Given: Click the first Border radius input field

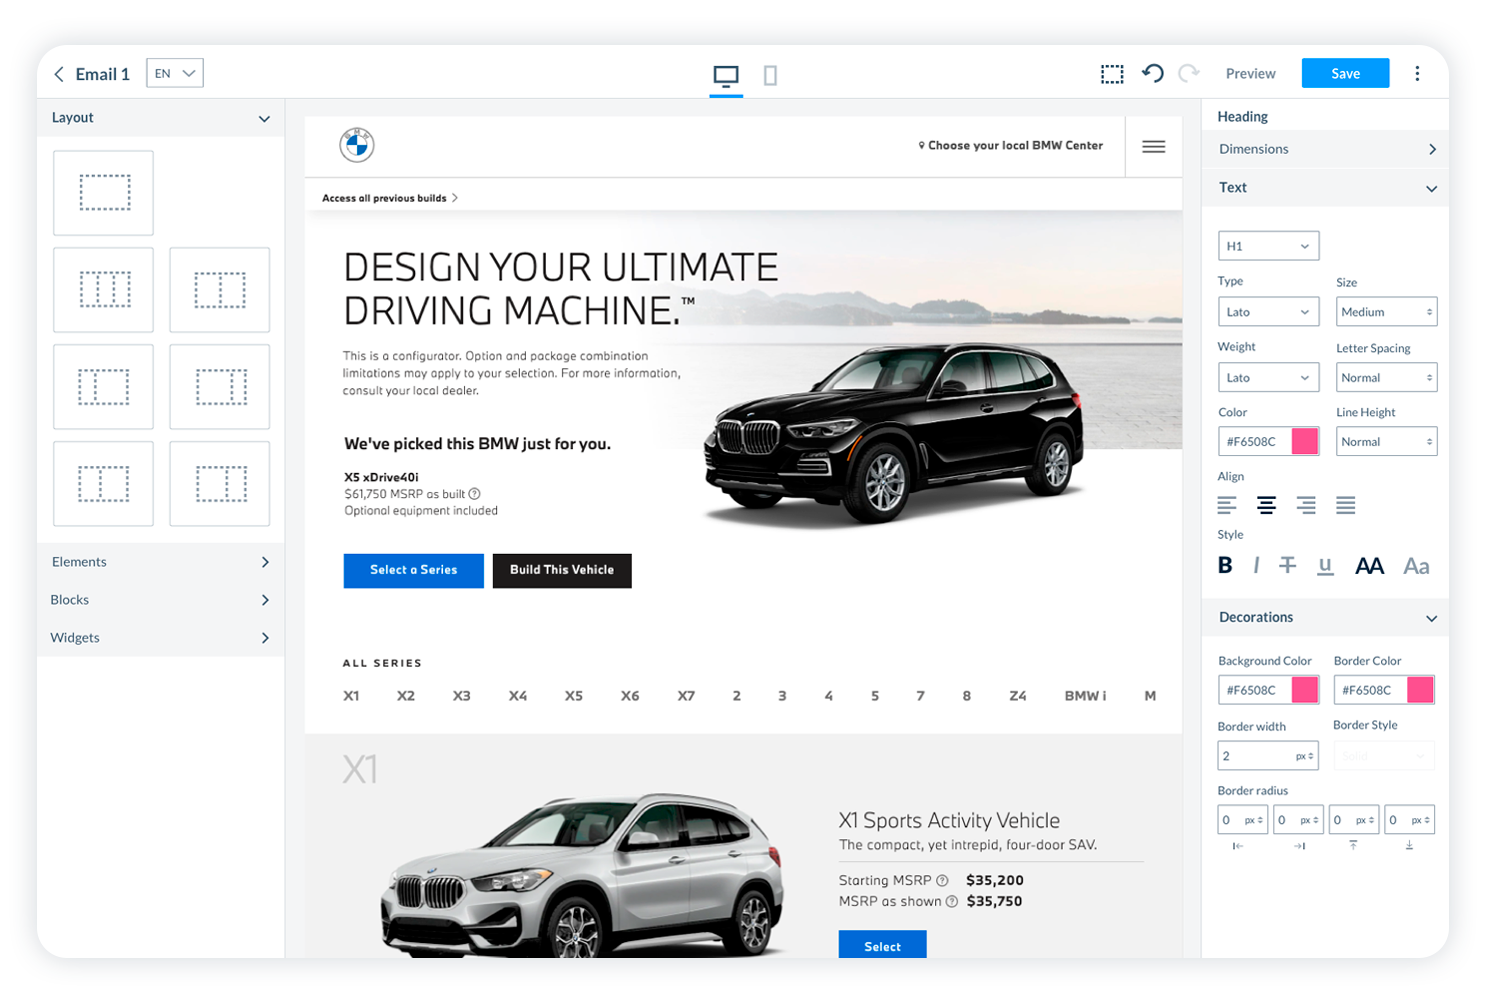Looking at the screenshot, I should coord(1243,820).
